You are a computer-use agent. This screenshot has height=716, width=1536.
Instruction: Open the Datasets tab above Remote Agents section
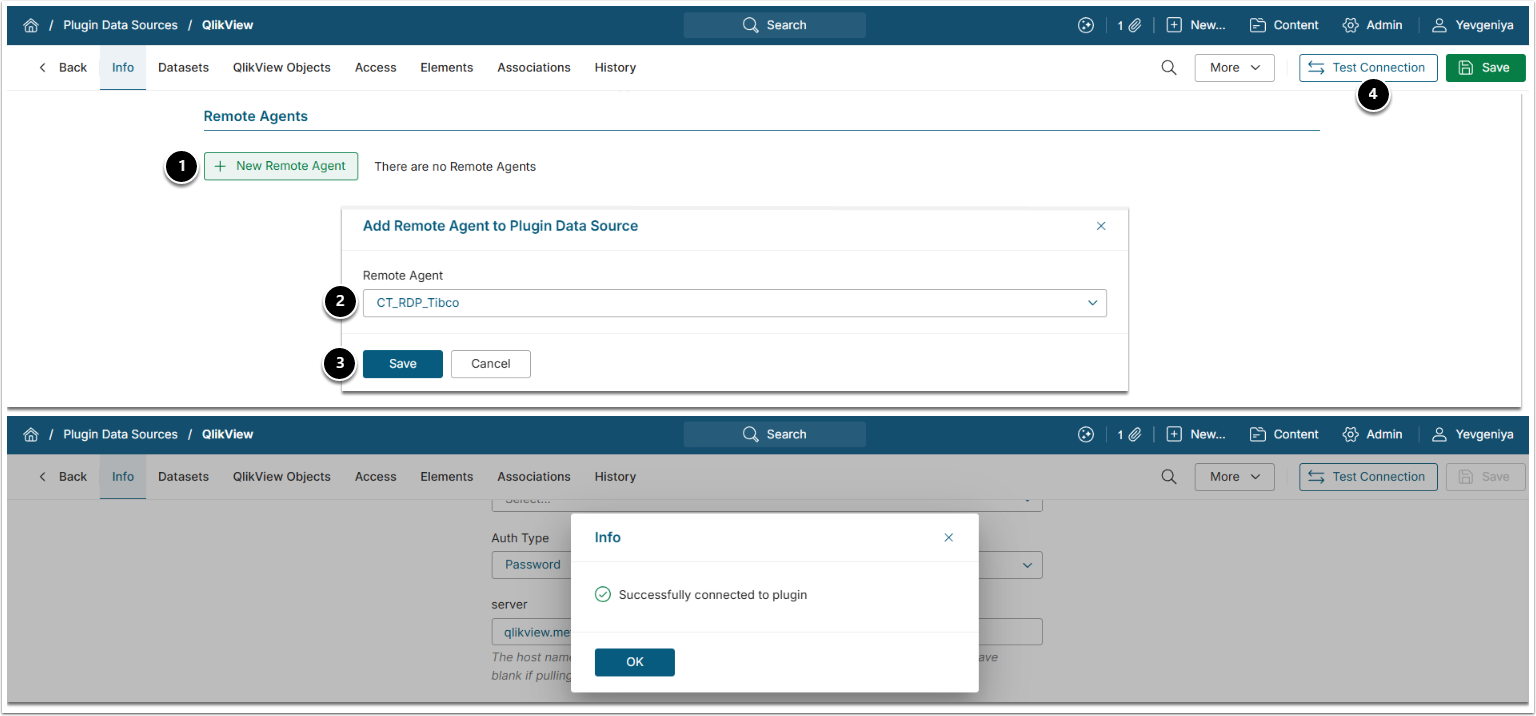pyautogui.click(x=183, y=68)
